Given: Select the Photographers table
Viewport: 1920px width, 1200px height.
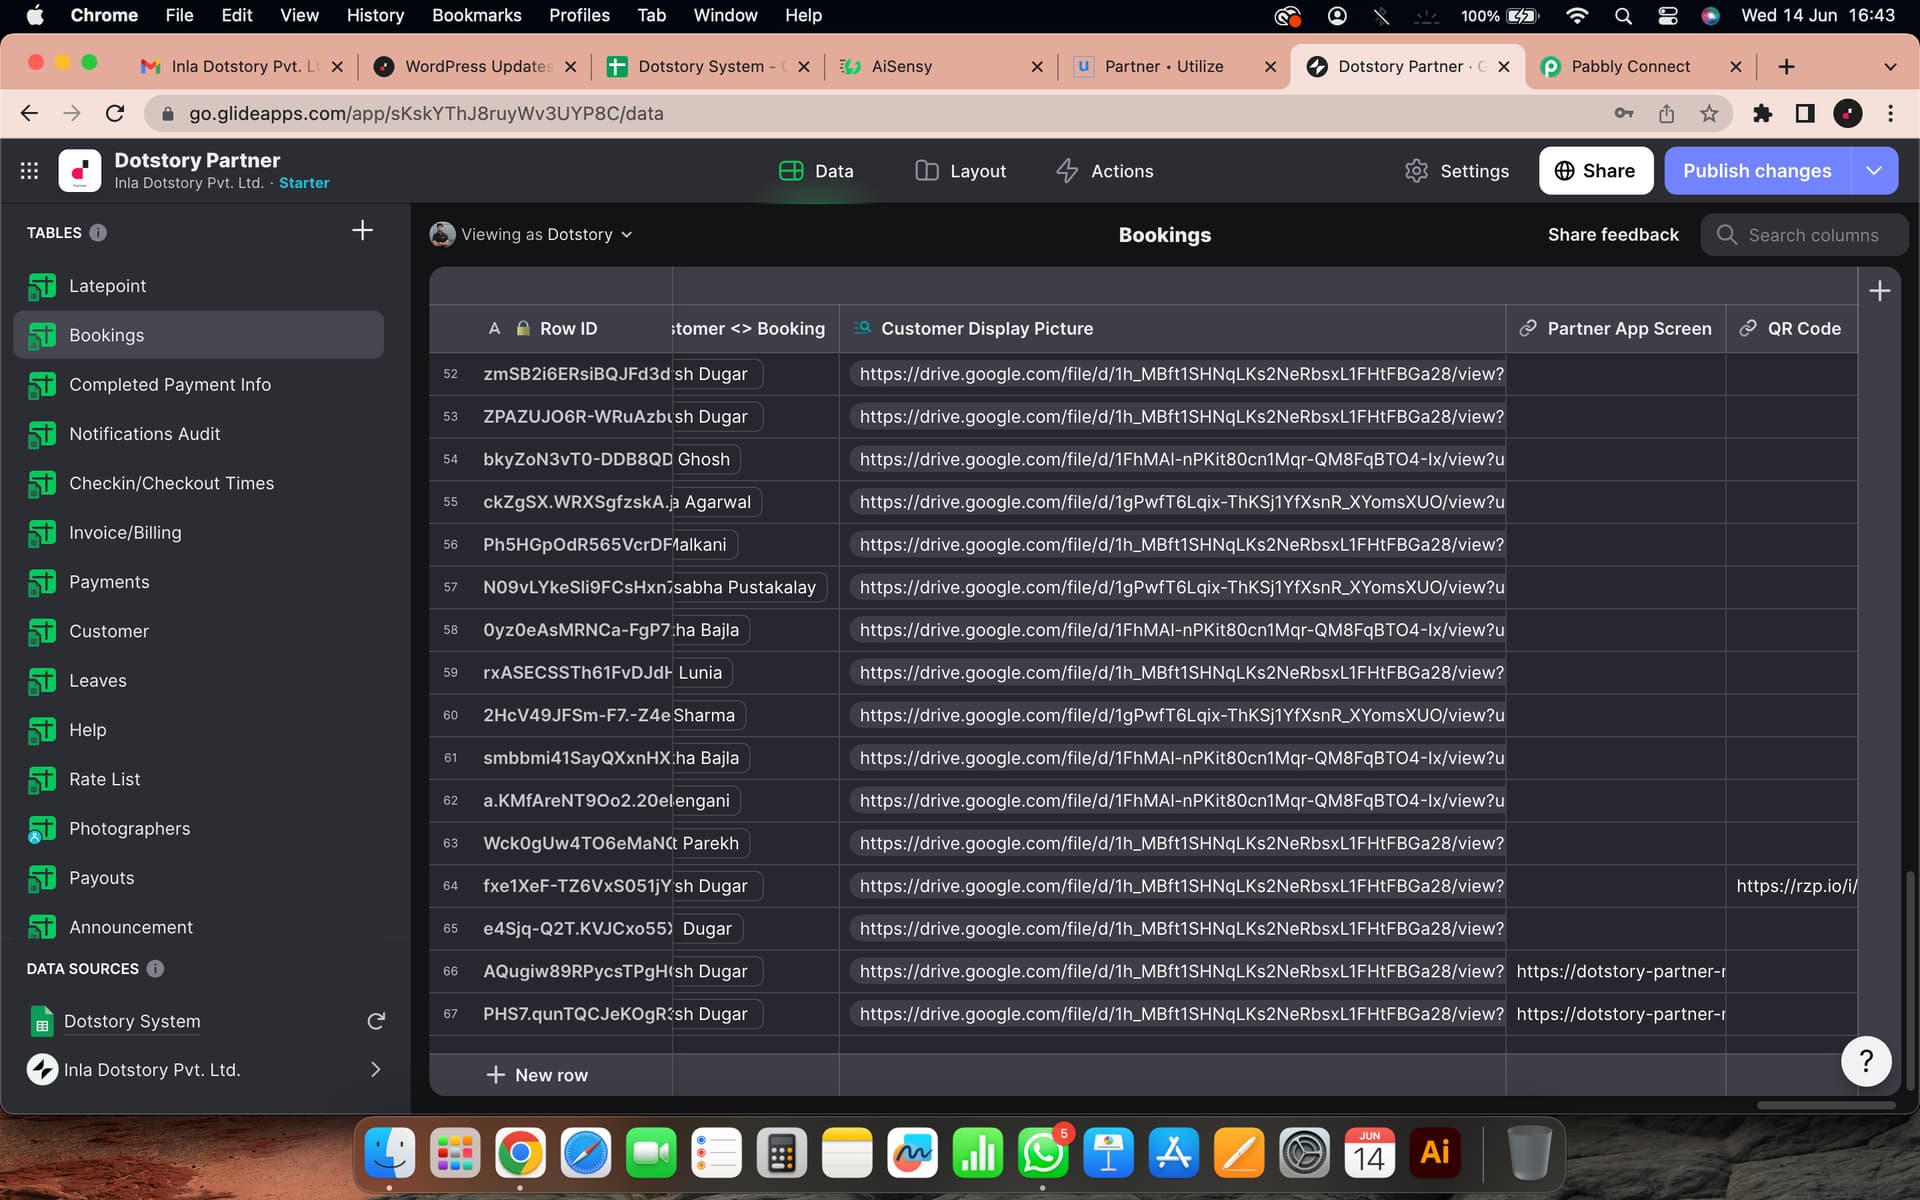Looking at the screenshot, I should [129, 828].
